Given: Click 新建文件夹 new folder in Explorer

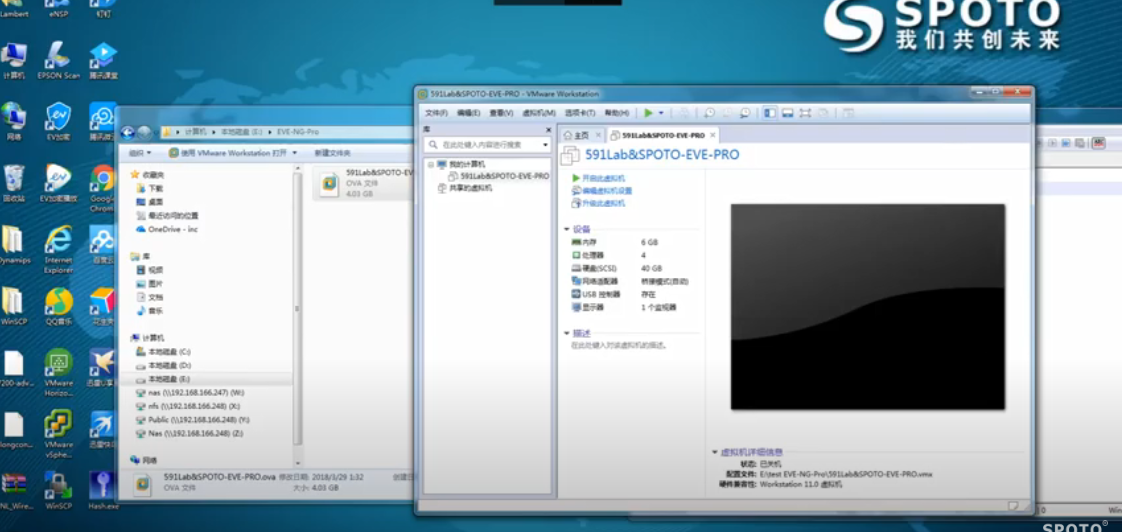Looking at the screenshot, I should point(332,153).
